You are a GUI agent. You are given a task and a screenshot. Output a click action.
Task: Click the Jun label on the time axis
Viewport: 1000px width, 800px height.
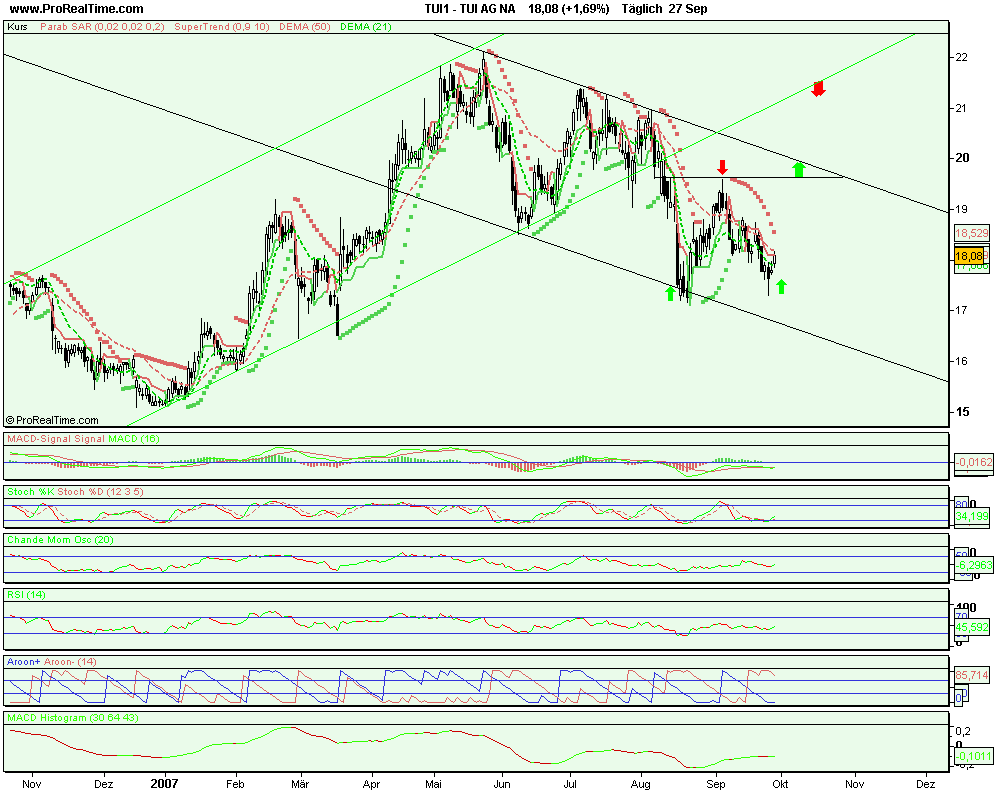click(x=502, y=784)
